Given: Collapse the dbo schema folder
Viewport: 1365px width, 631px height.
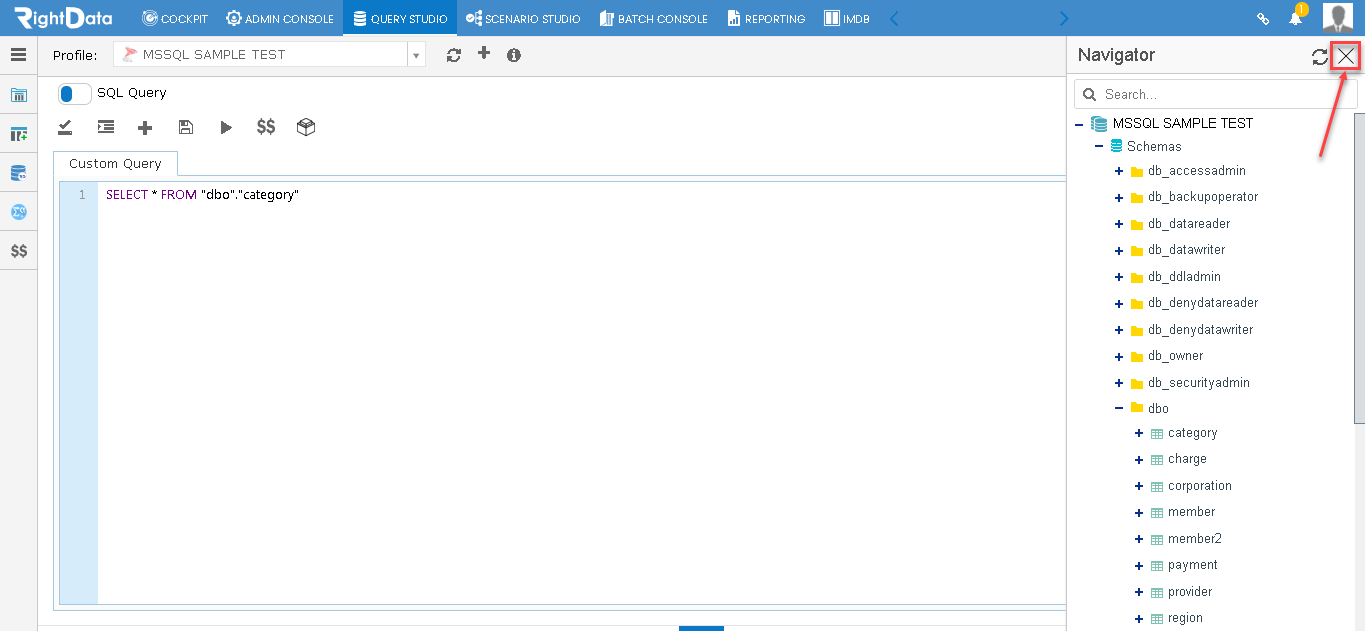Looking at the screenshot, I should point(1119,408).
